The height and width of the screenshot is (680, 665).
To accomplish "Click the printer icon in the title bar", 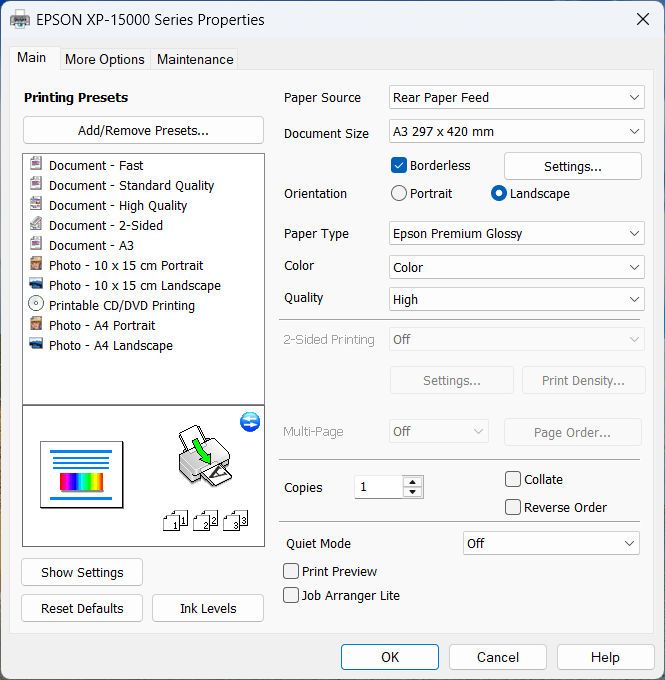I will click(20, 20).
